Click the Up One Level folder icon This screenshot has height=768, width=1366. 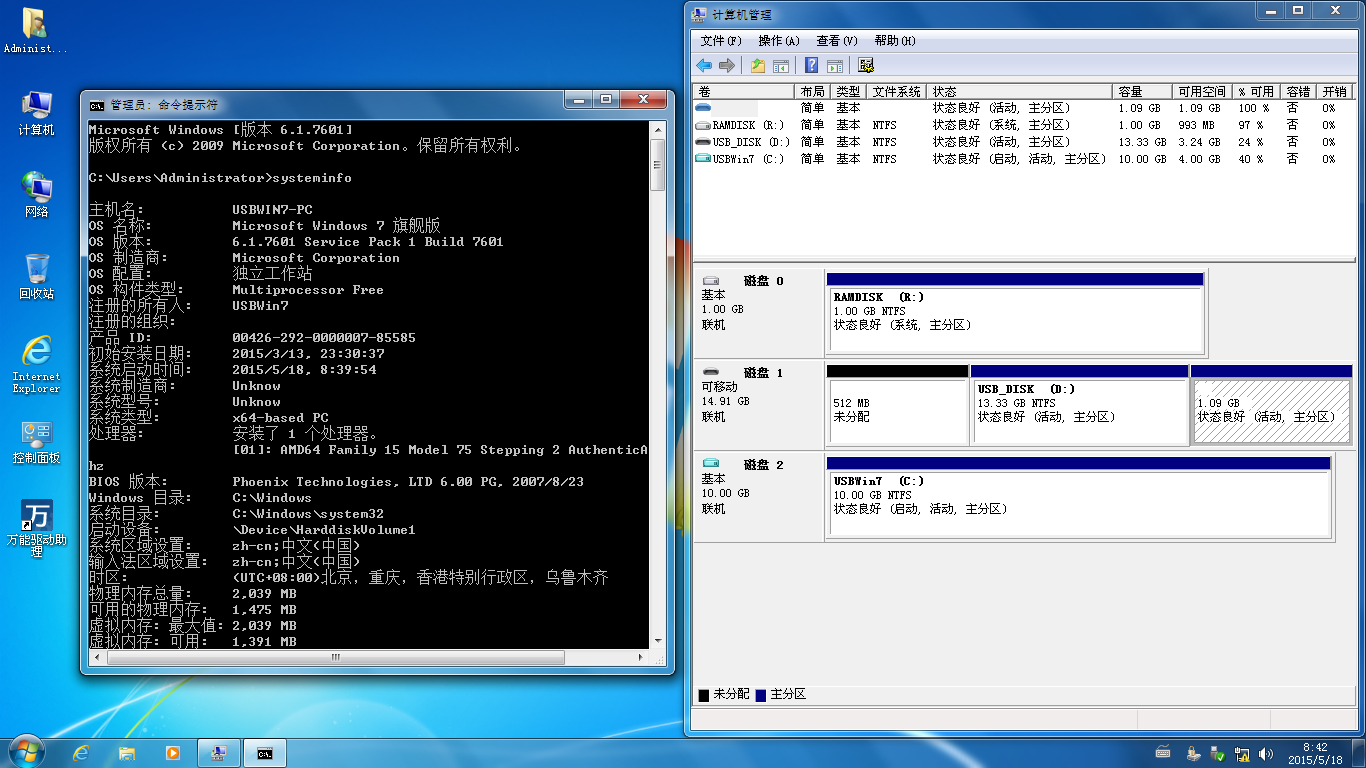[x=758, y=66]
